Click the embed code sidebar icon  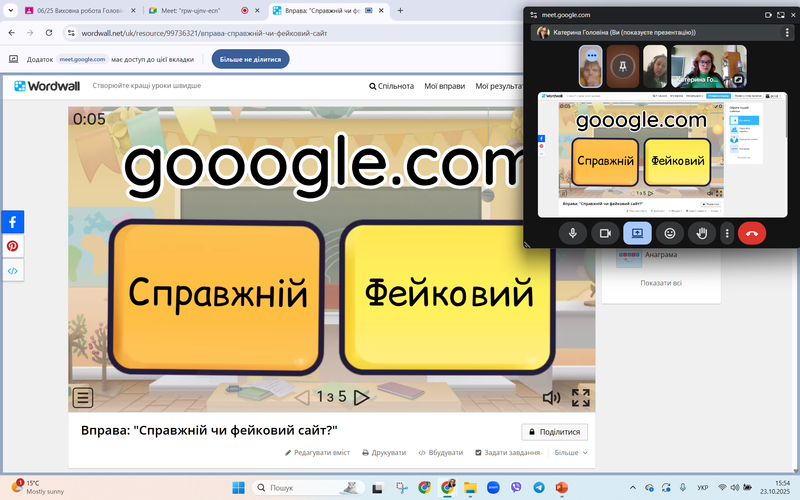(13, 270)
